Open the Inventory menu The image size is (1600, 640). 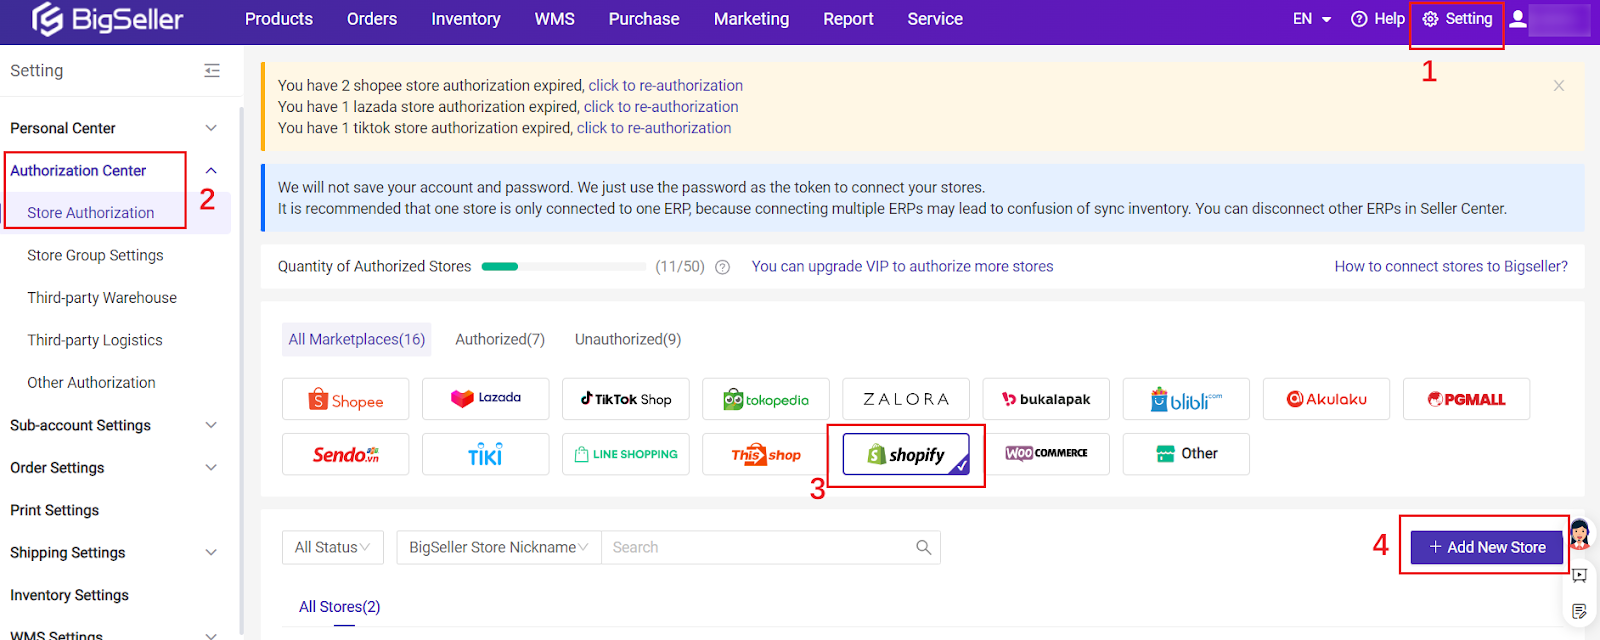coord(466,19)
